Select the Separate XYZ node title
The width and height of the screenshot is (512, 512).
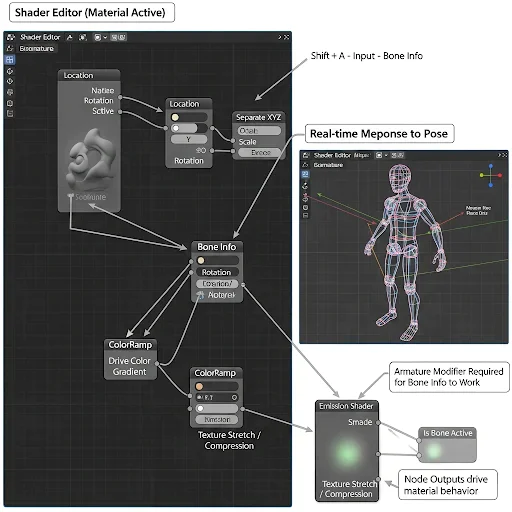click(258, 117)
